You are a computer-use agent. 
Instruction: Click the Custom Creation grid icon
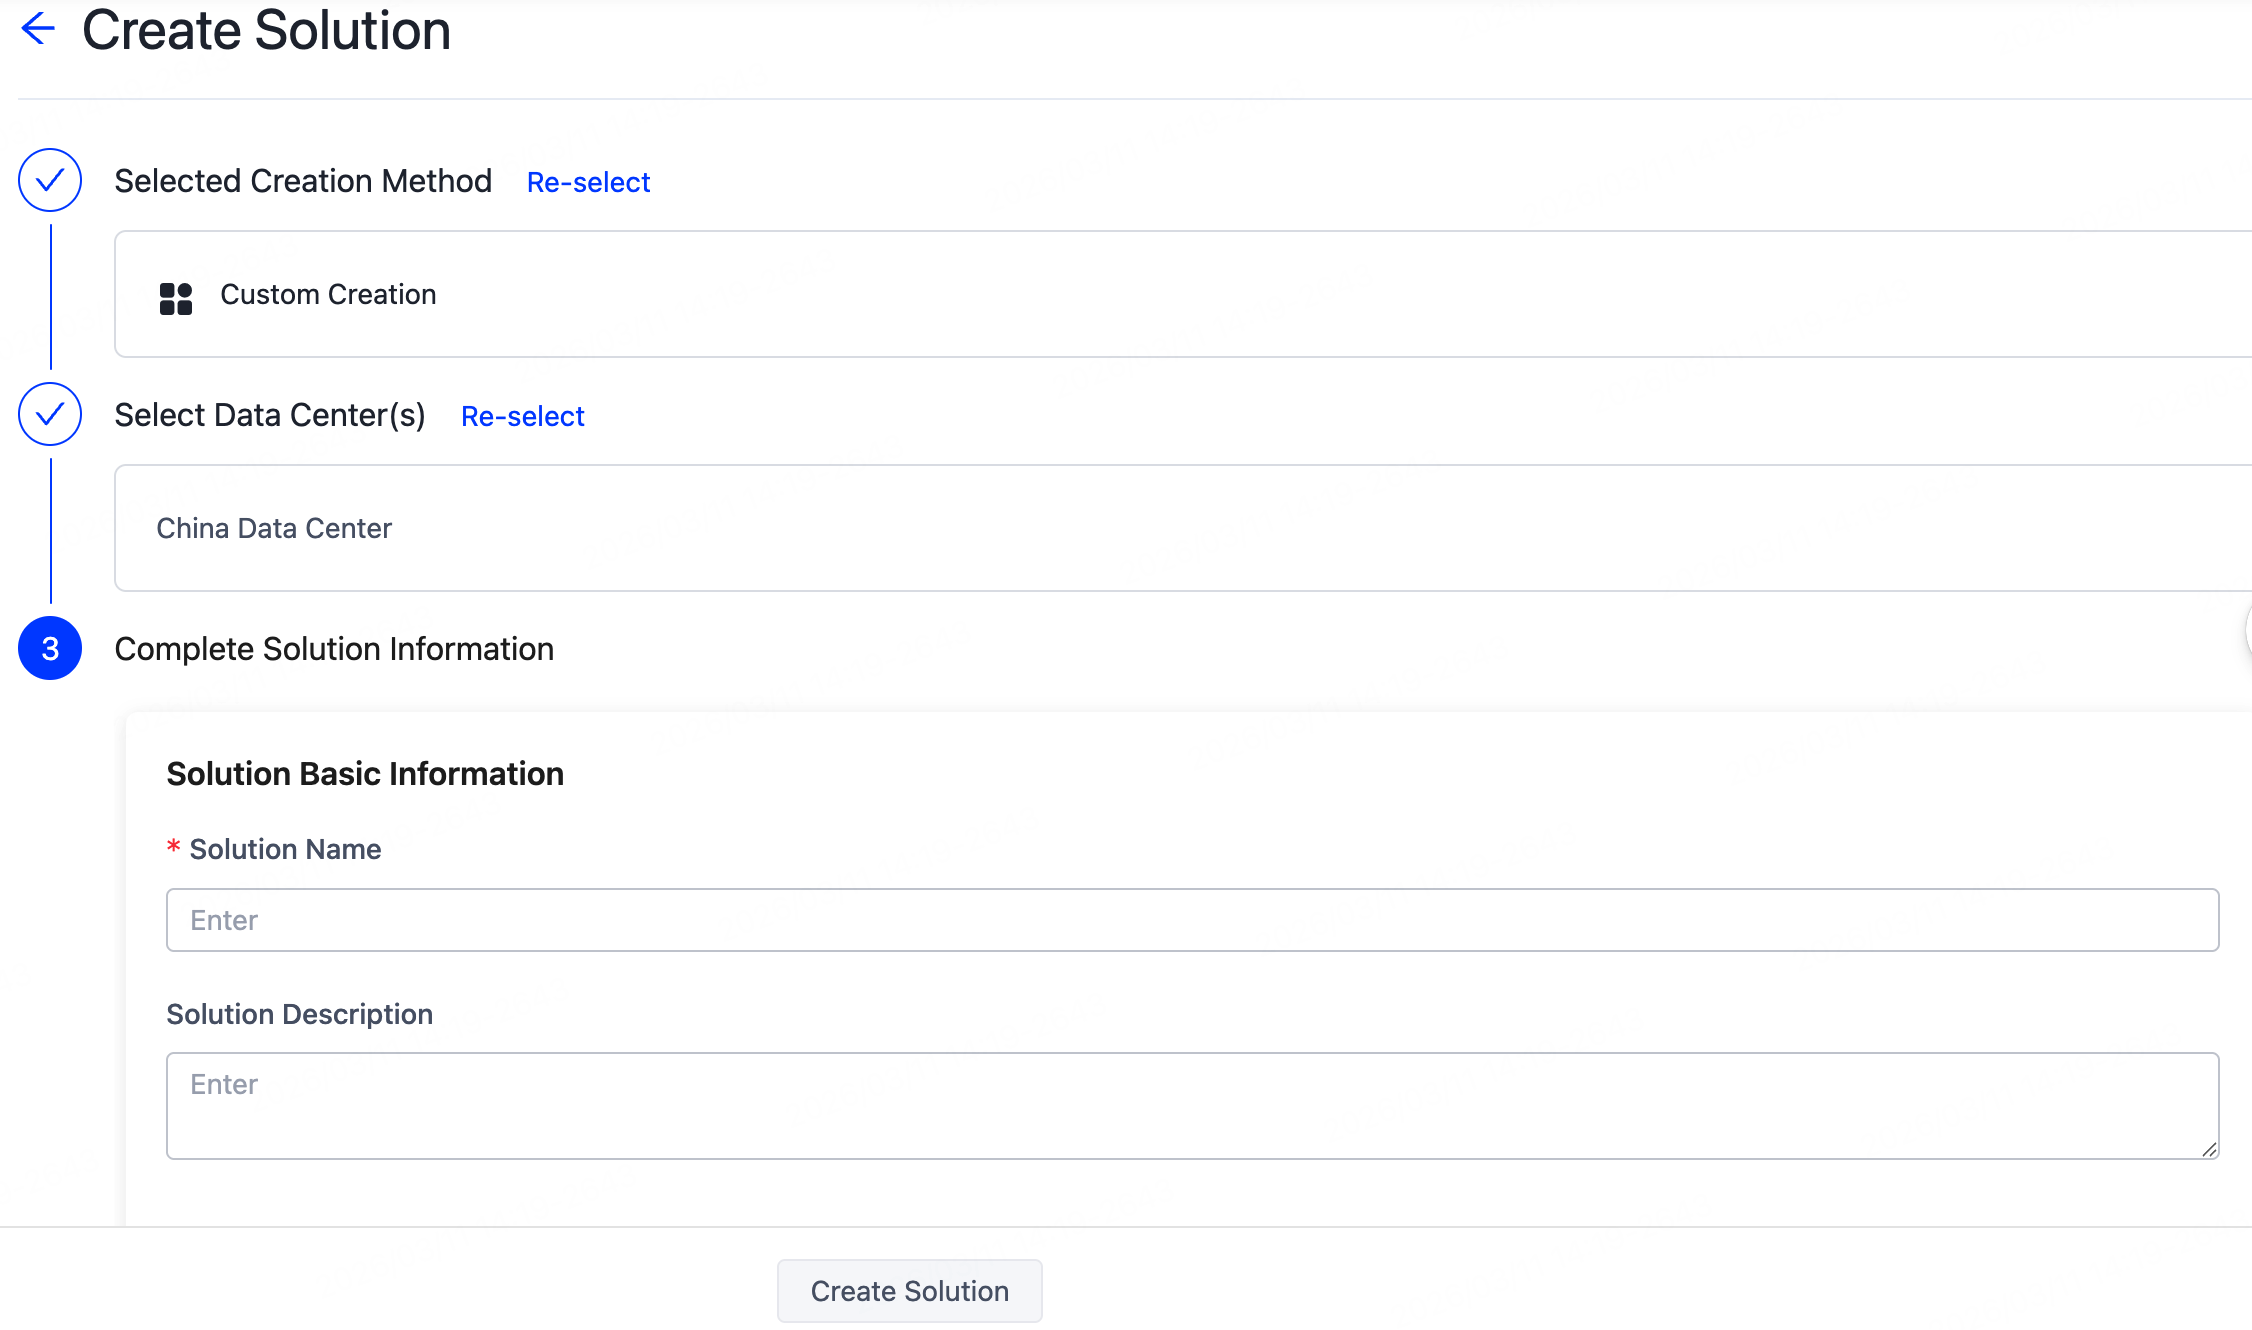(176, 298)
